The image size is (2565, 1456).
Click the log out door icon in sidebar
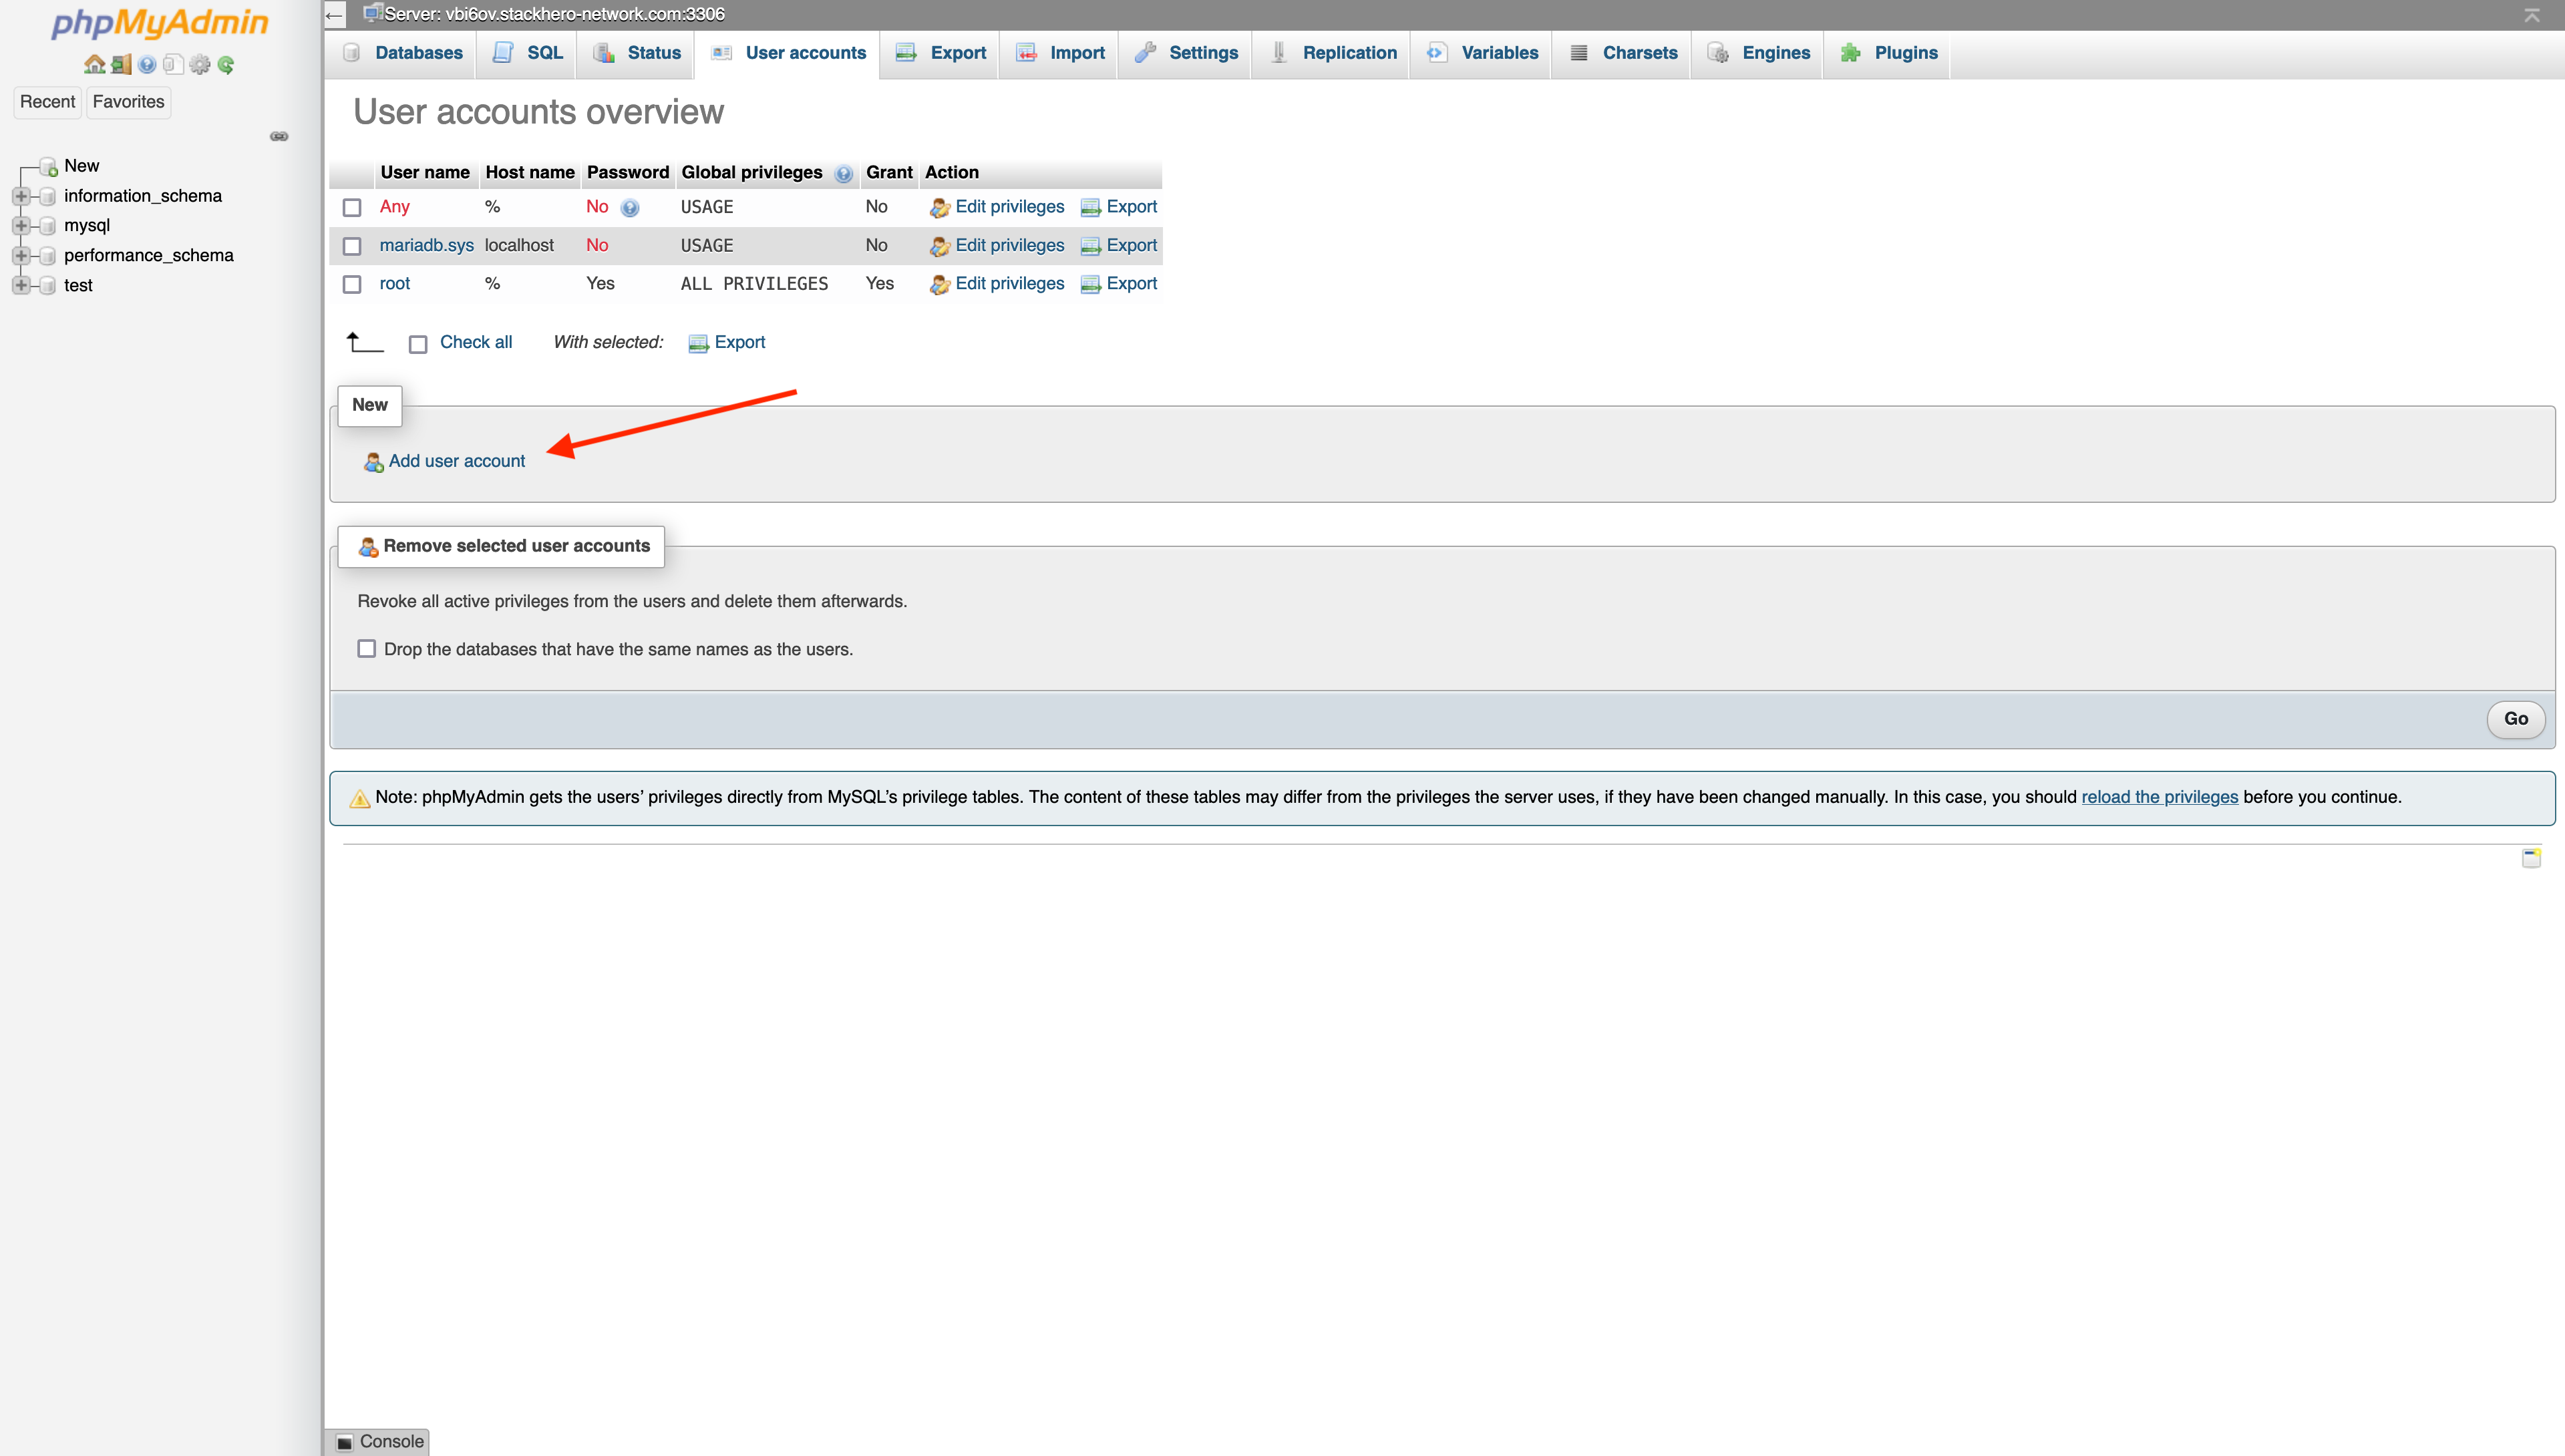click(121, 64)
